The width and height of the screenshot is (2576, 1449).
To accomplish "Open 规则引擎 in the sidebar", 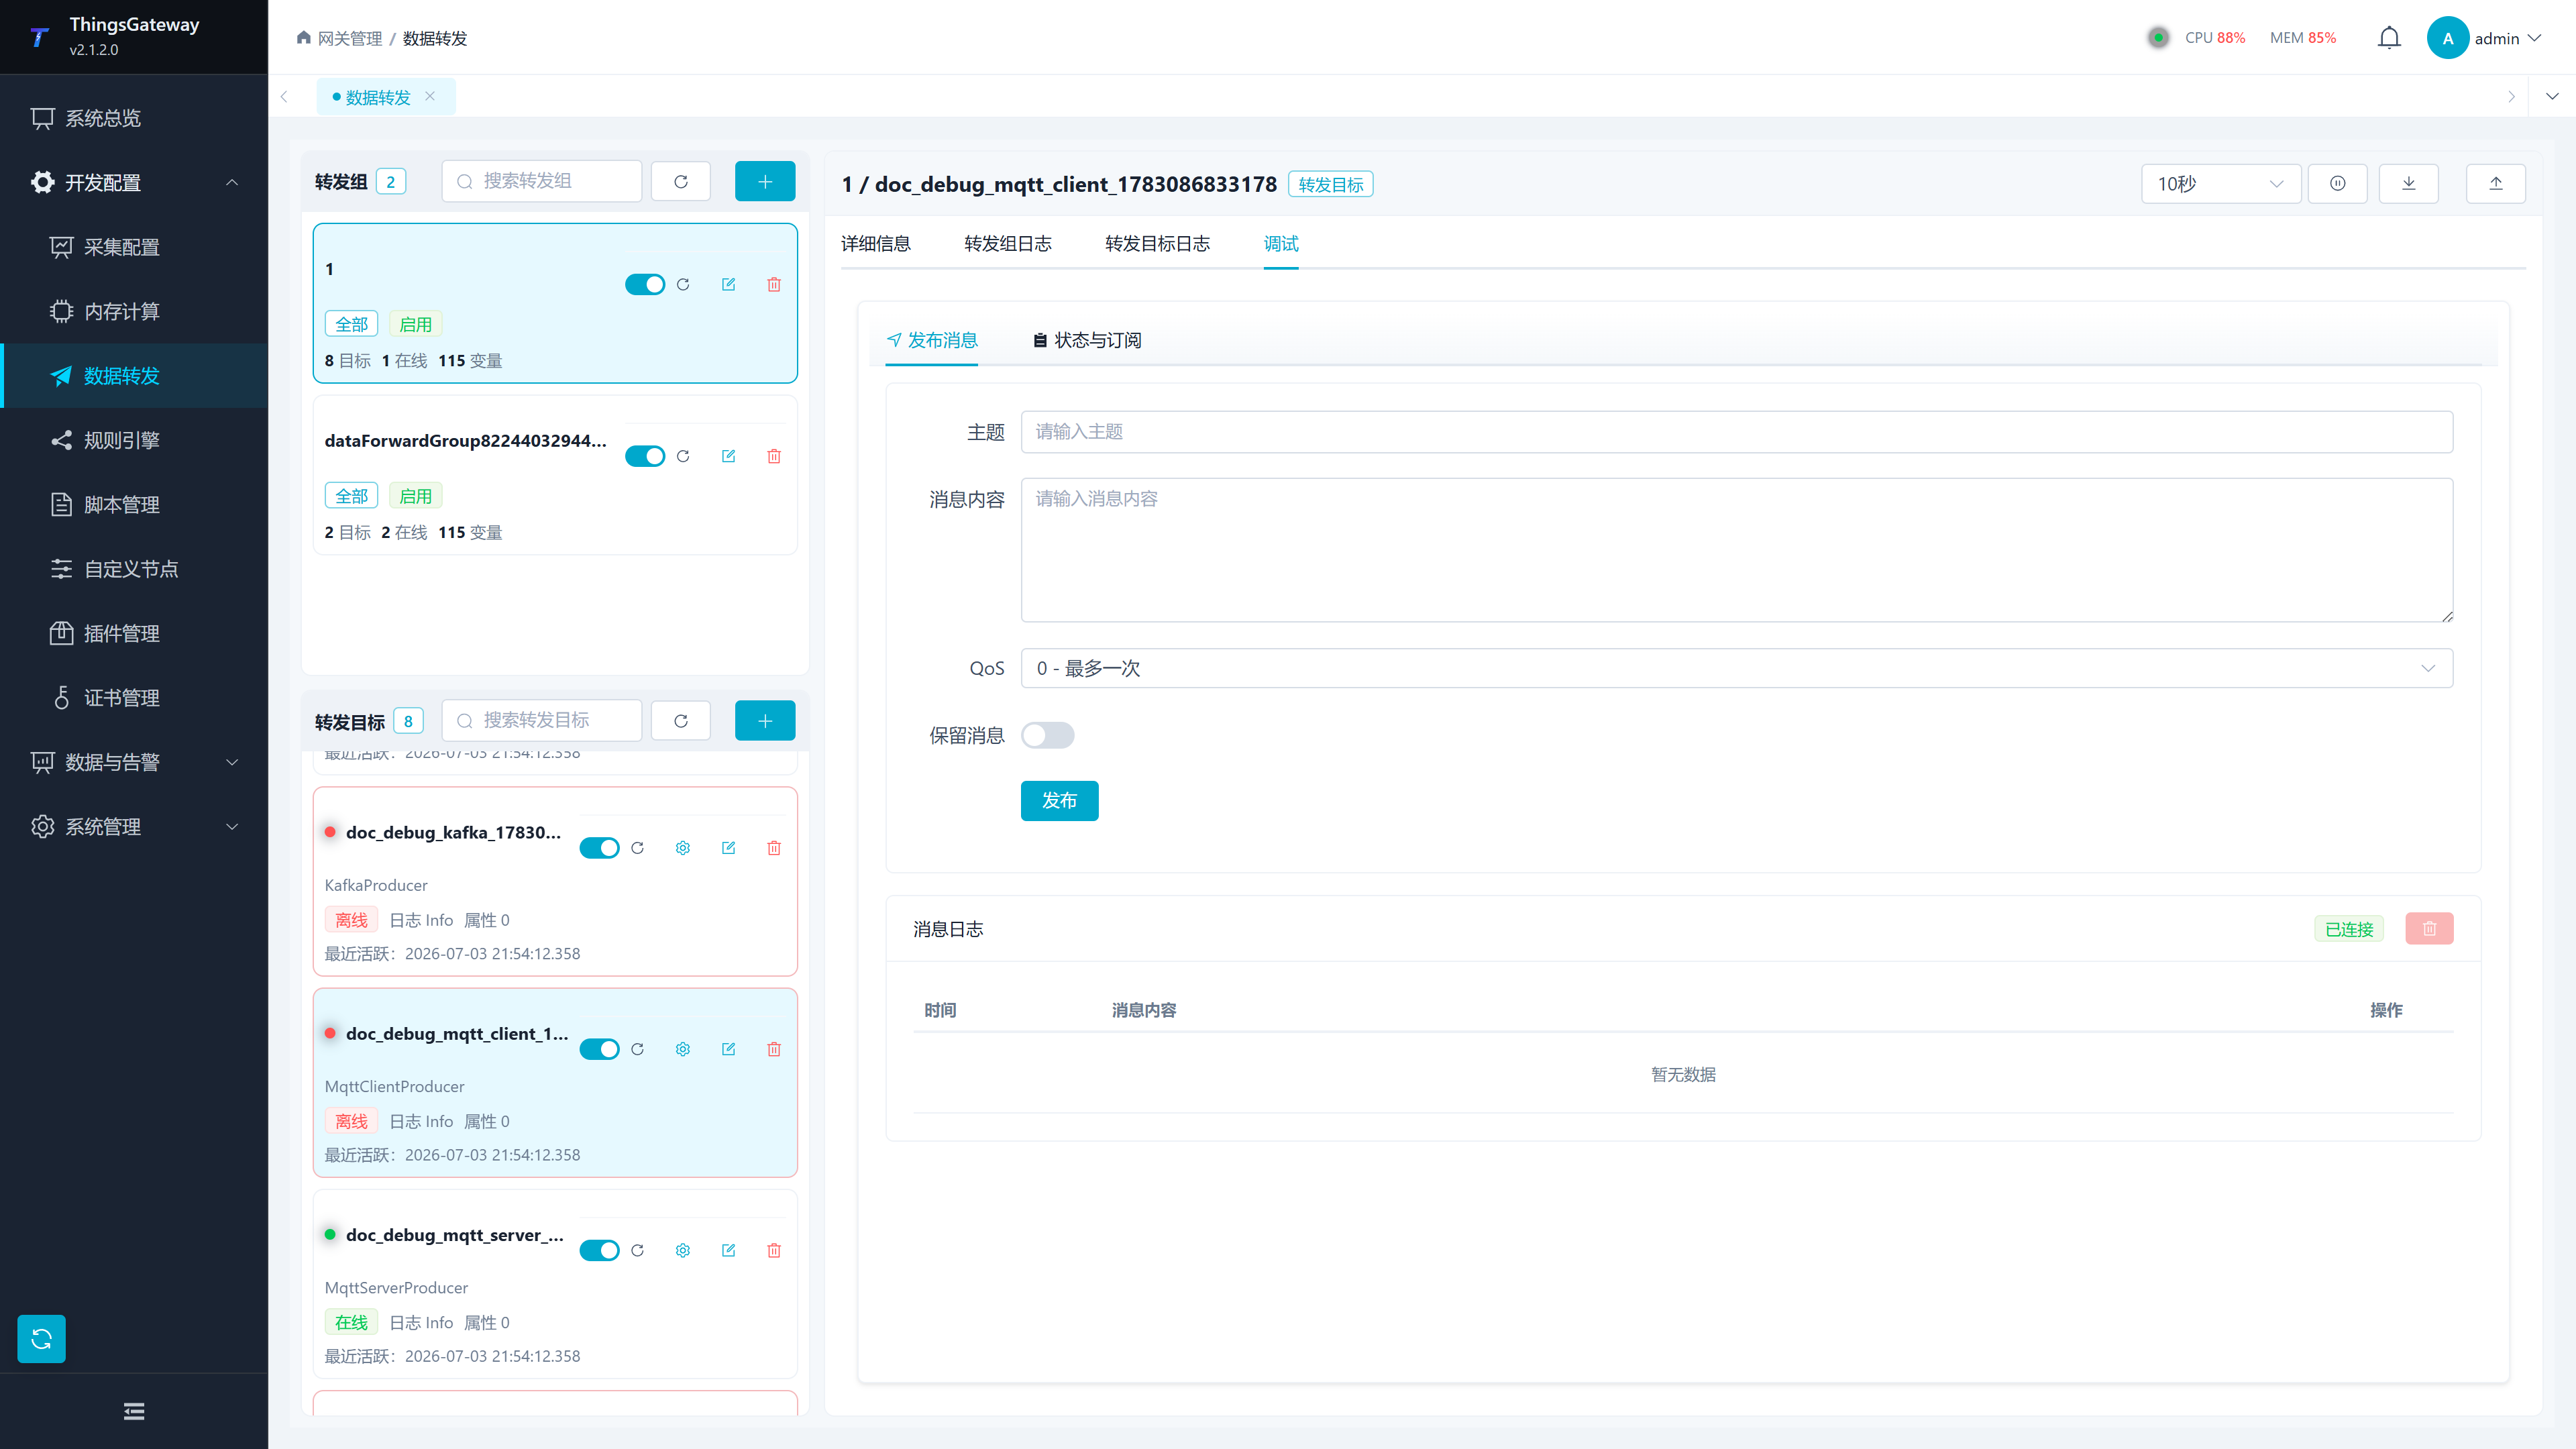I will (134, 440).
